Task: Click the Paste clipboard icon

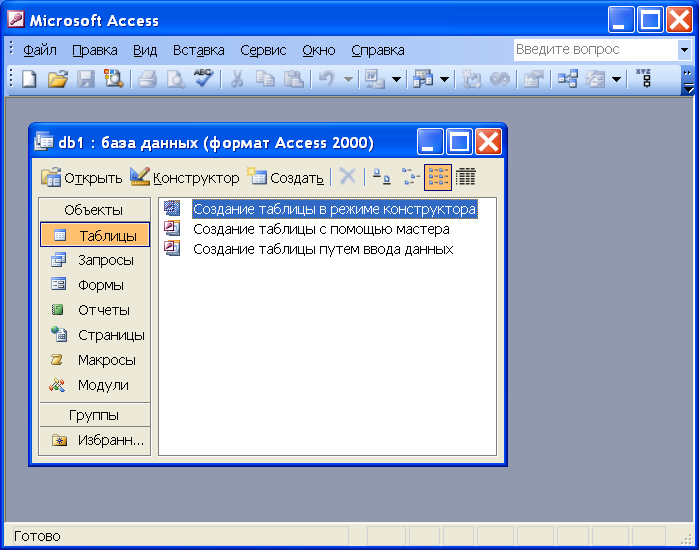Action: [294, 79]
